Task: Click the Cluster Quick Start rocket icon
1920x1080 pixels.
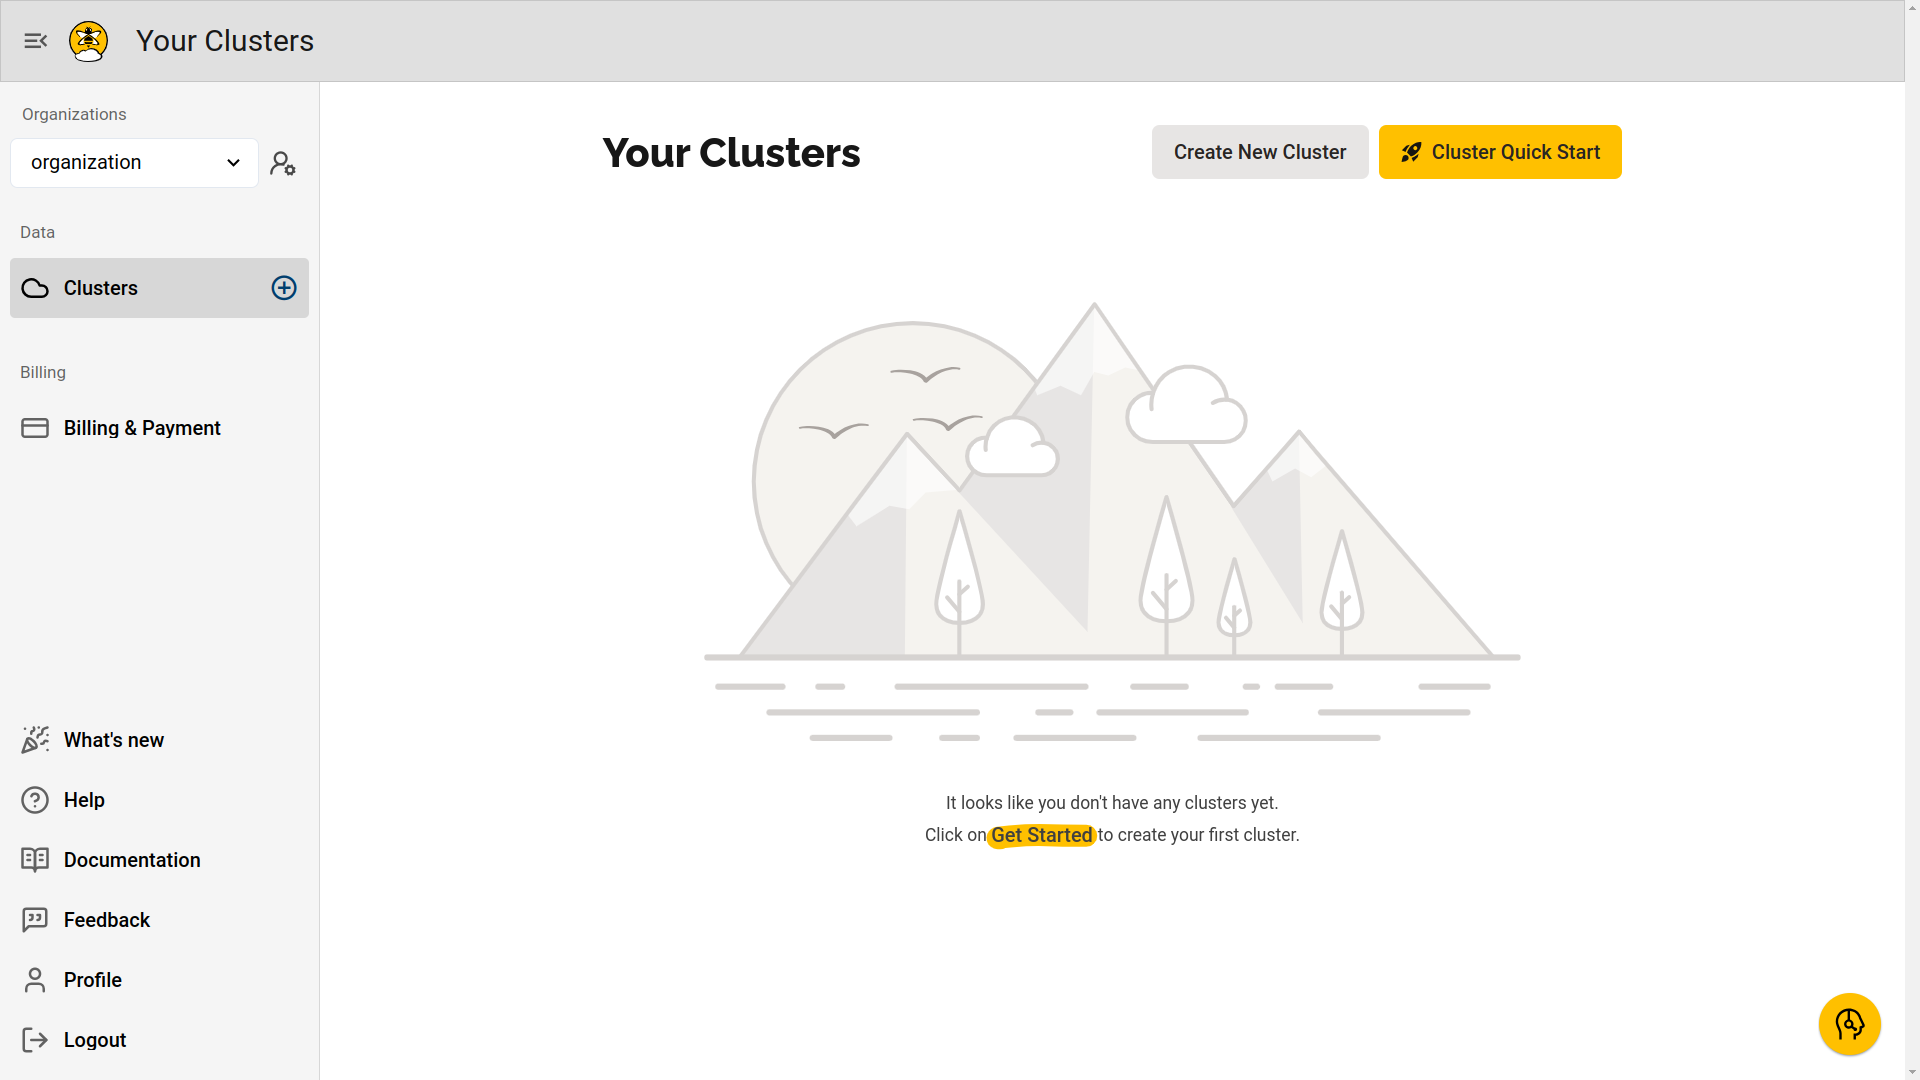Action: [x=1411, y=152]
